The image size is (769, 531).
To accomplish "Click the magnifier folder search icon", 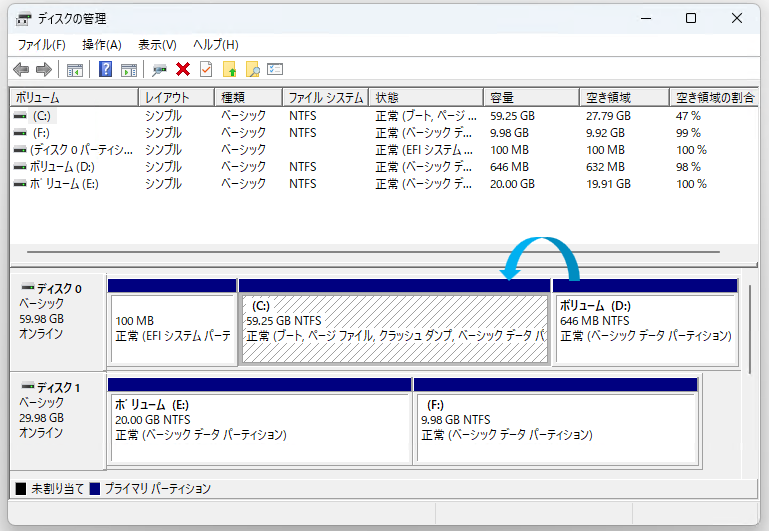I will tap(253, 69).
